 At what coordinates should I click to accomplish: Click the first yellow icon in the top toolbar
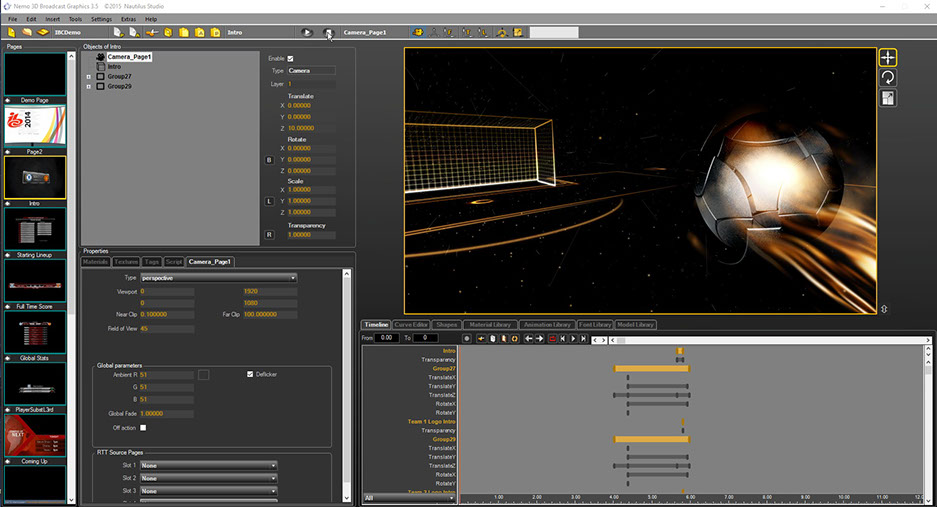click(x=12, y=32)
